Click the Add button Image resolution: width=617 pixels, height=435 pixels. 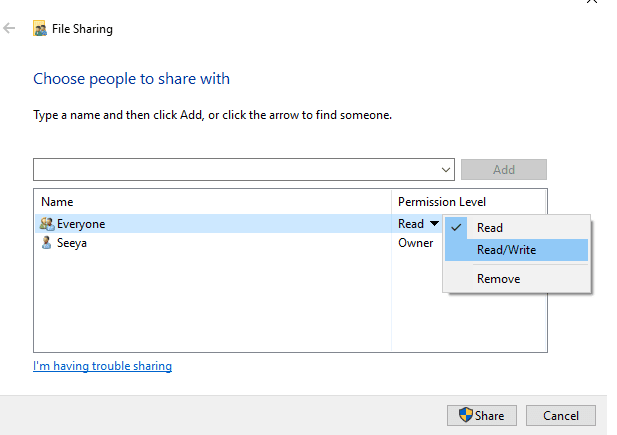point(504,170)
